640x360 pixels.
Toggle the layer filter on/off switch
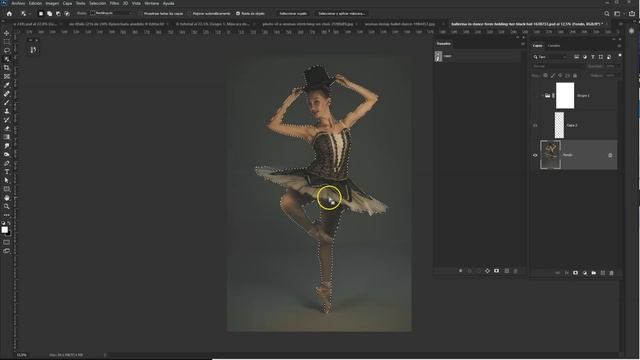click(620, 56)
